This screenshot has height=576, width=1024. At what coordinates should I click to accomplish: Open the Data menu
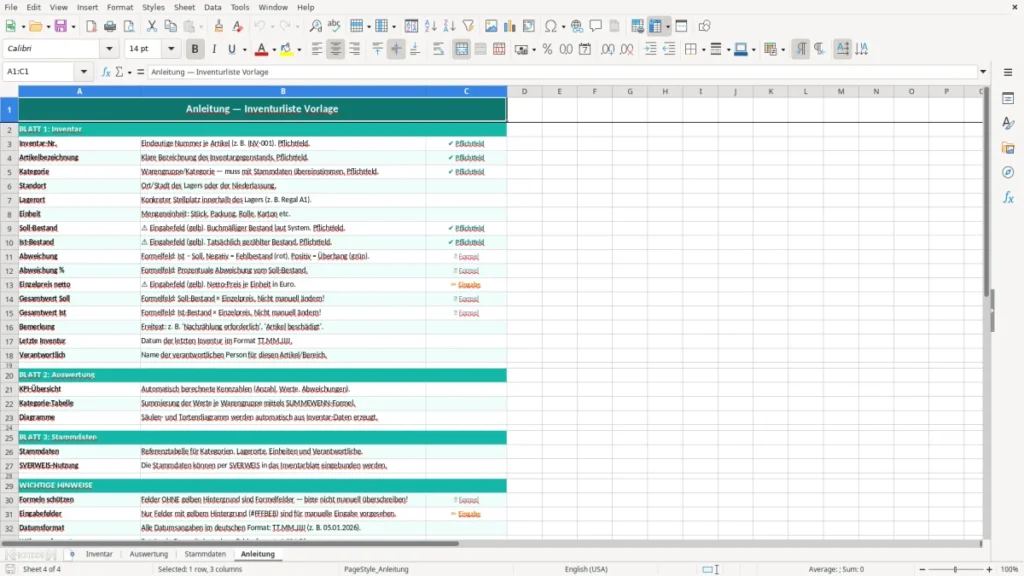tap(213, 7)
